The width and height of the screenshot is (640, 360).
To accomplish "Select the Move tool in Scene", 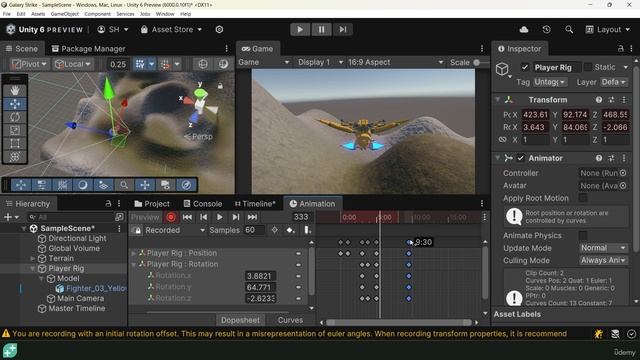I will point(15,104).
